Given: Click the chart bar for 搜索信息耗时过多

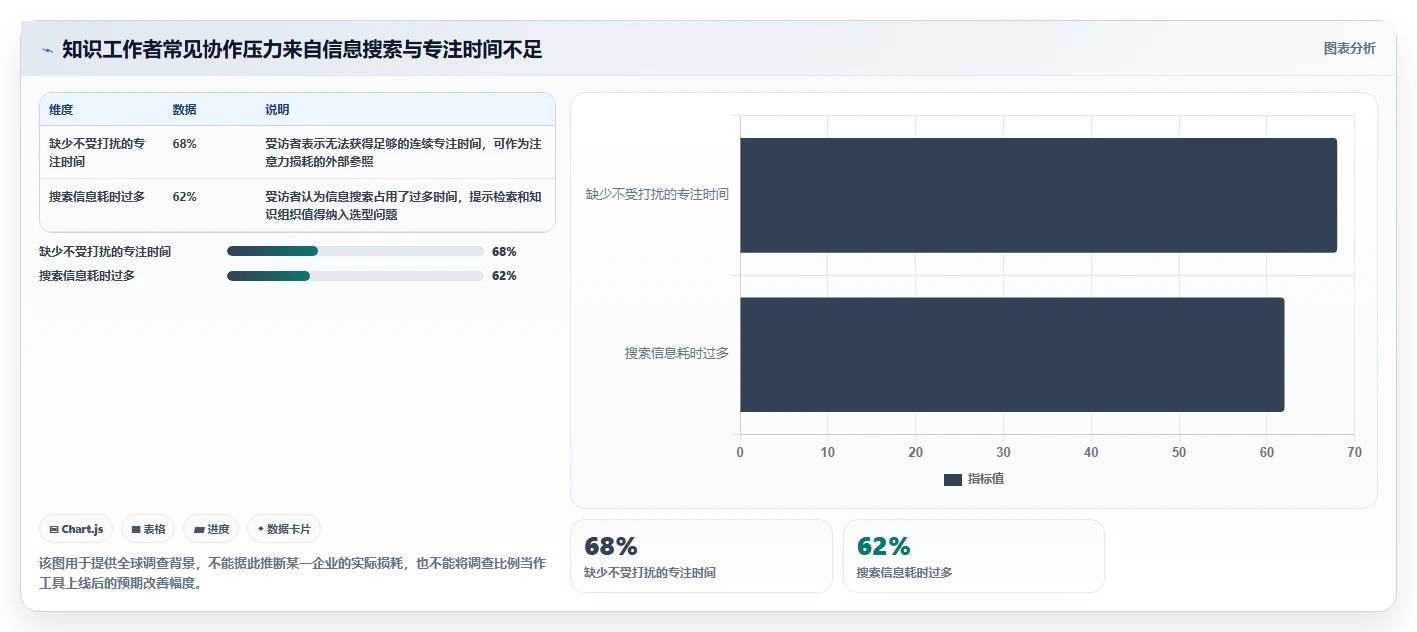Looking at the screenshot, I should tap(1012, 354).
